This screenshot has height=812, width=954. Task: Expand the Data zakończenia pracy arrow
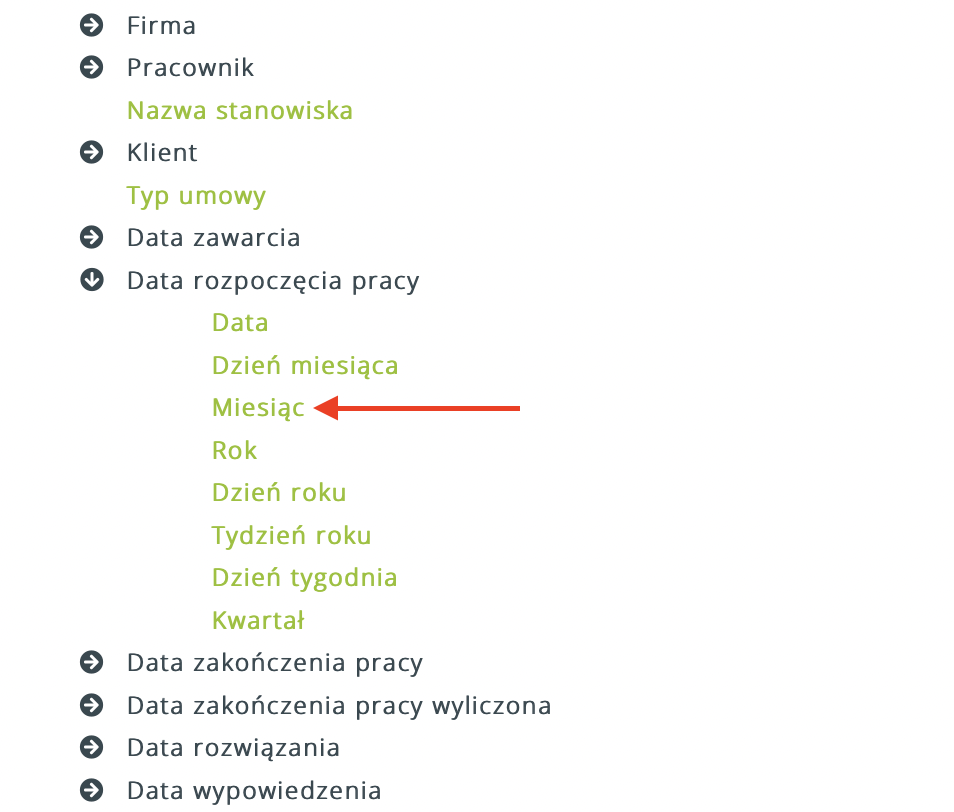(x=91, y=663)
